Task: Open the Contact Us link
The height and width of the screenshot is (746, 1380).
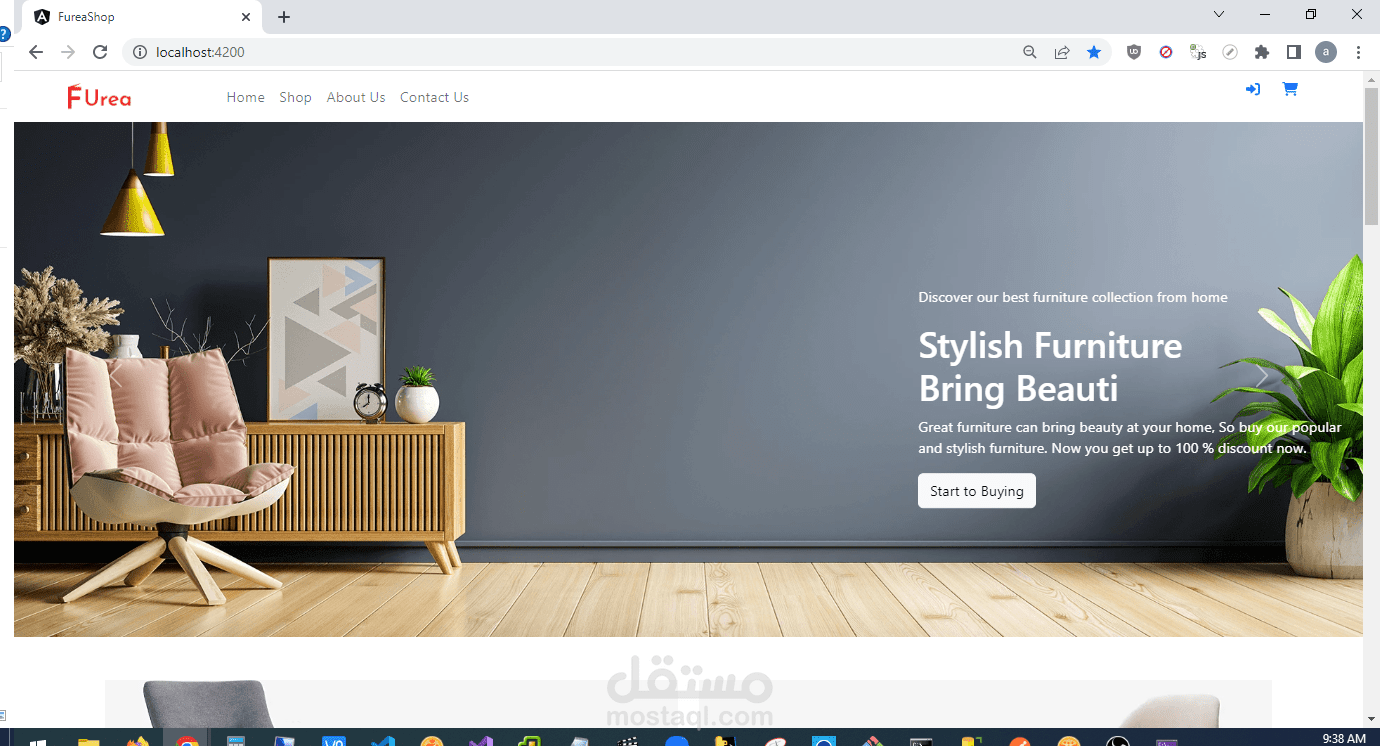Action: 434,97
